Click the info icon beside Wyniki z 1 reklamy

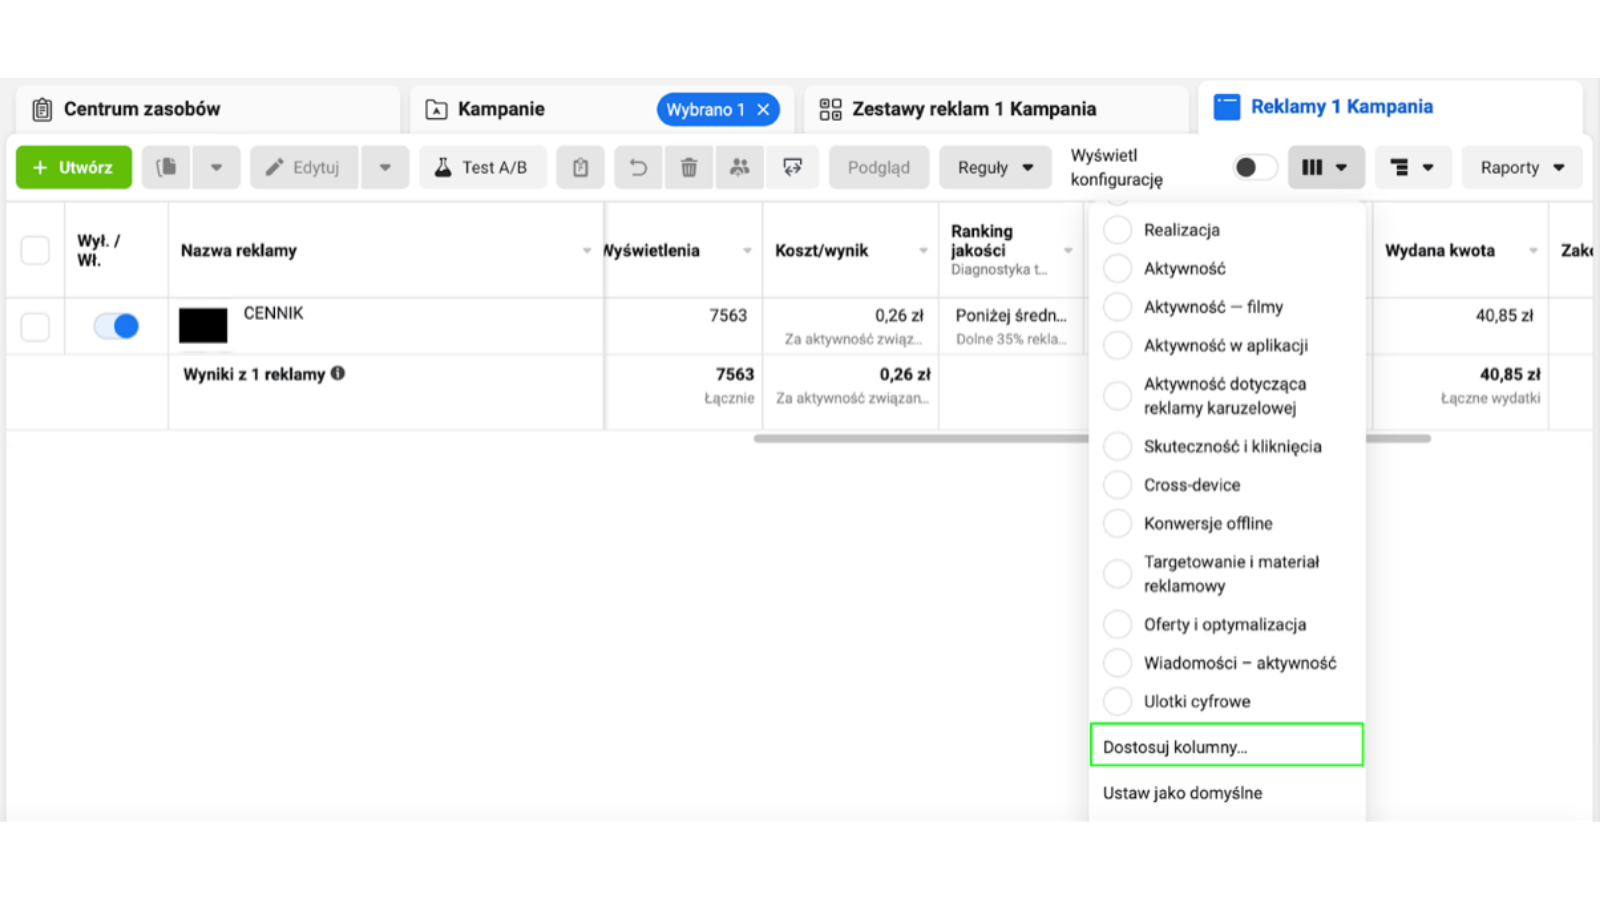338,373
